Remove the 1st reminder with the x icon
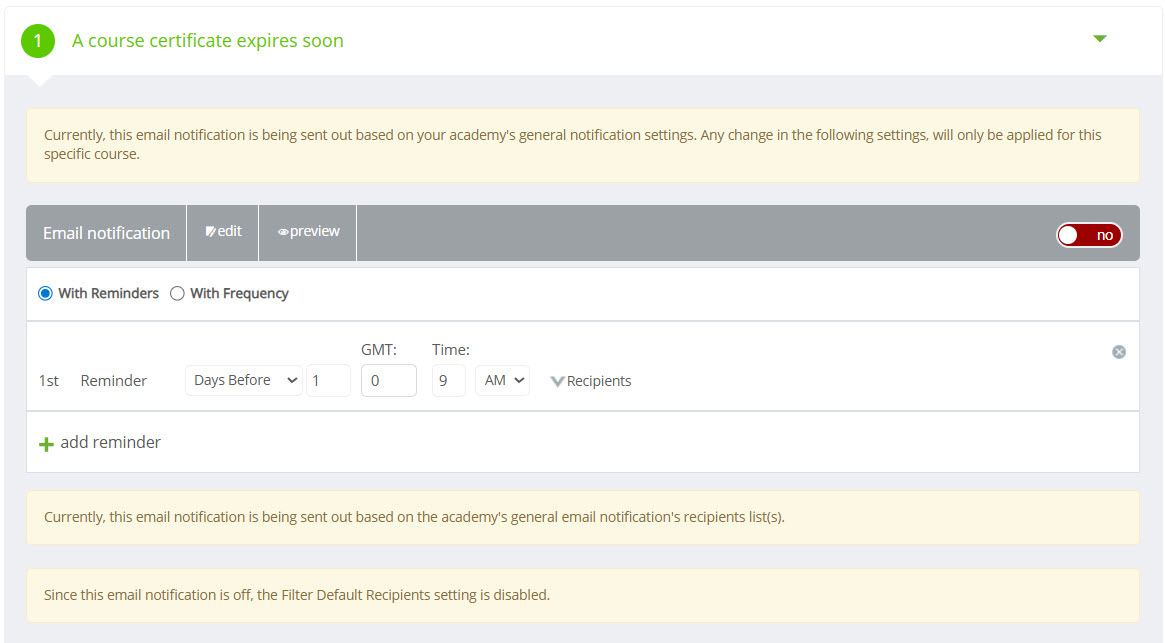The image size is (1165, 643). (x=1119, y=352)
